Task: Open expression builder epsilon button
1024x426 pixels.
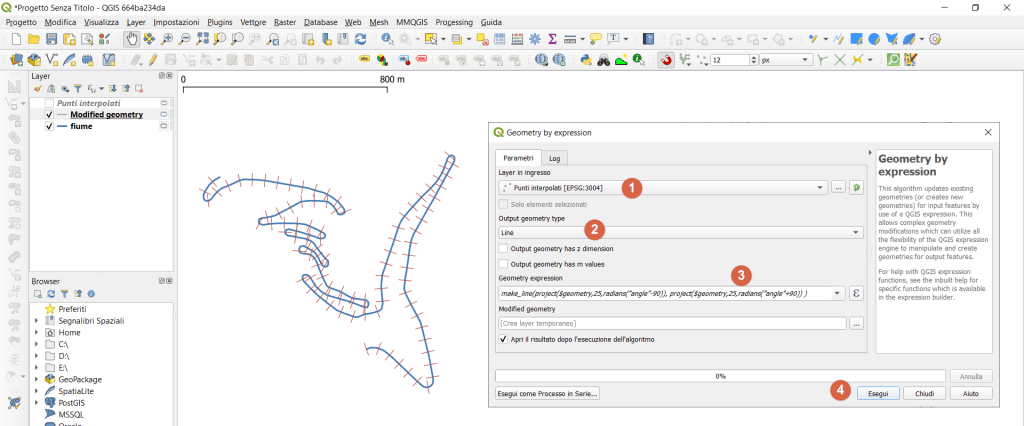Action: pos(855,293)
